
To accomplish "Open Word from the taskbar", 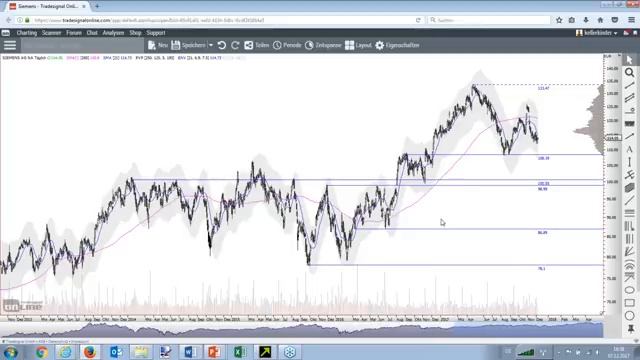I will click(190, 352).
